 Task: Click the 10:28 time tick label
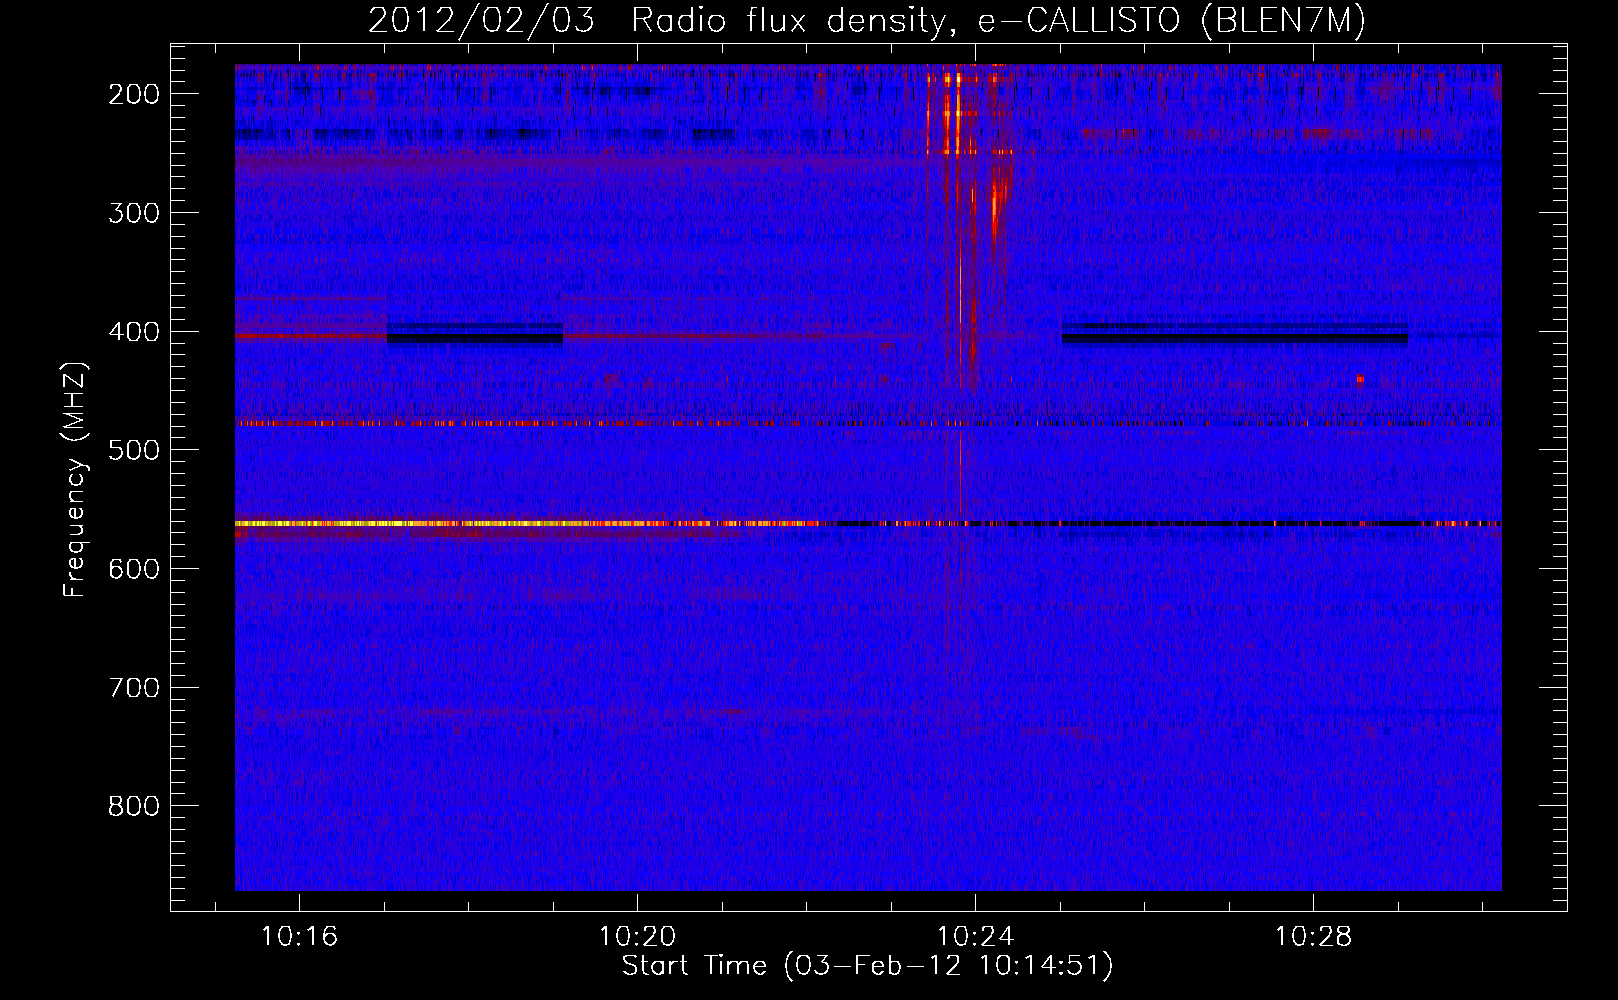(x=1313, y=937)
